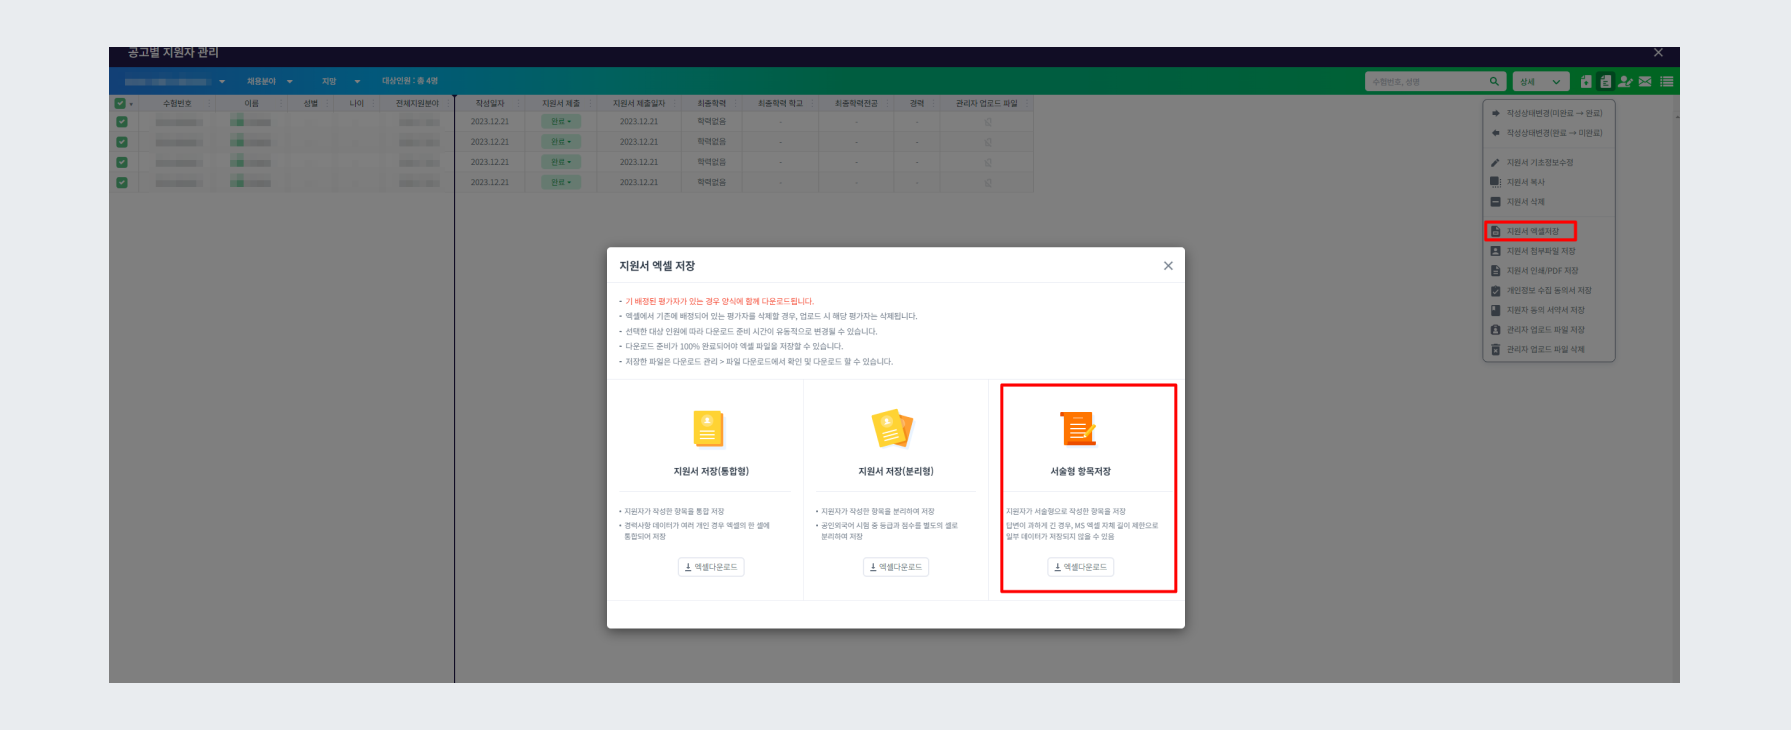1791x730 pixels.
Task: Click the yellow 지원서 저장(통합형) document icon
Action: 709,429
